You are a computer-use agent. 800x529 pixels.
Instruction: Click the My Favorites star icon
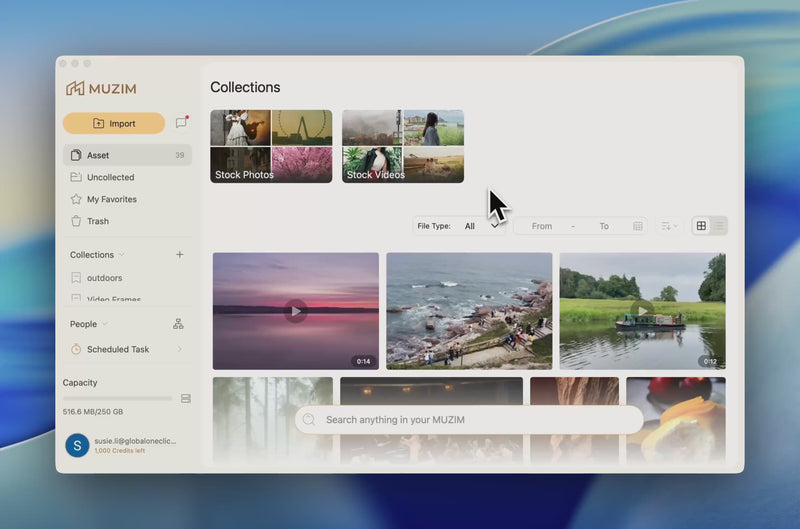pos(76,199)
